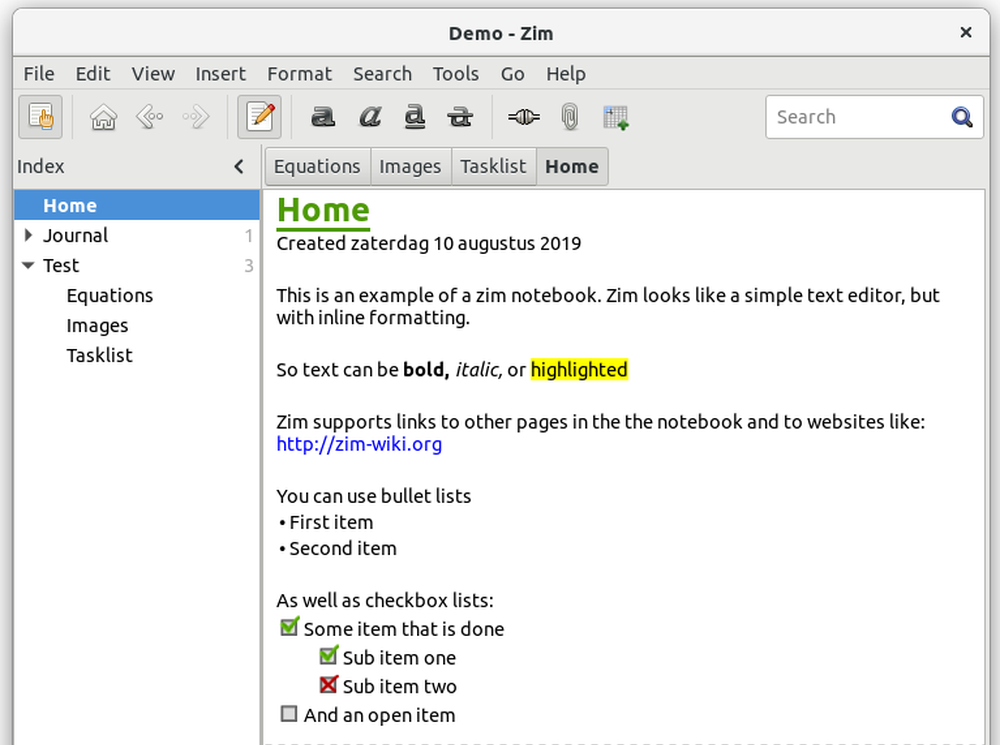Open the Help menu
This screenshot has width=1000, height=745.
pos(566,74)
